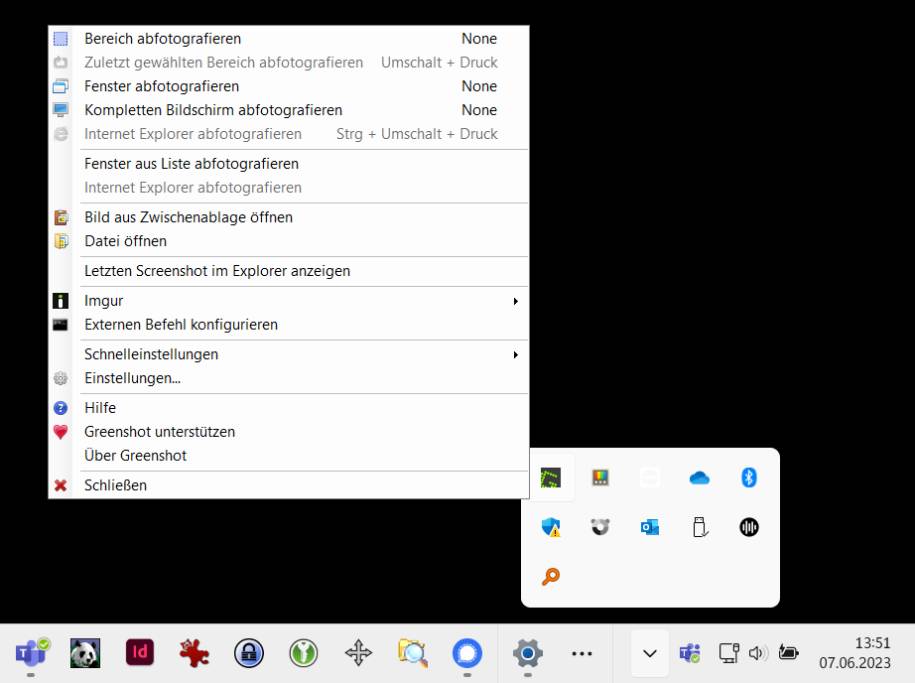The height and width of the screenshot is (683, 915).
Task: Collapse the hidden icons tray with the chevron
Action: click(649, 653)
